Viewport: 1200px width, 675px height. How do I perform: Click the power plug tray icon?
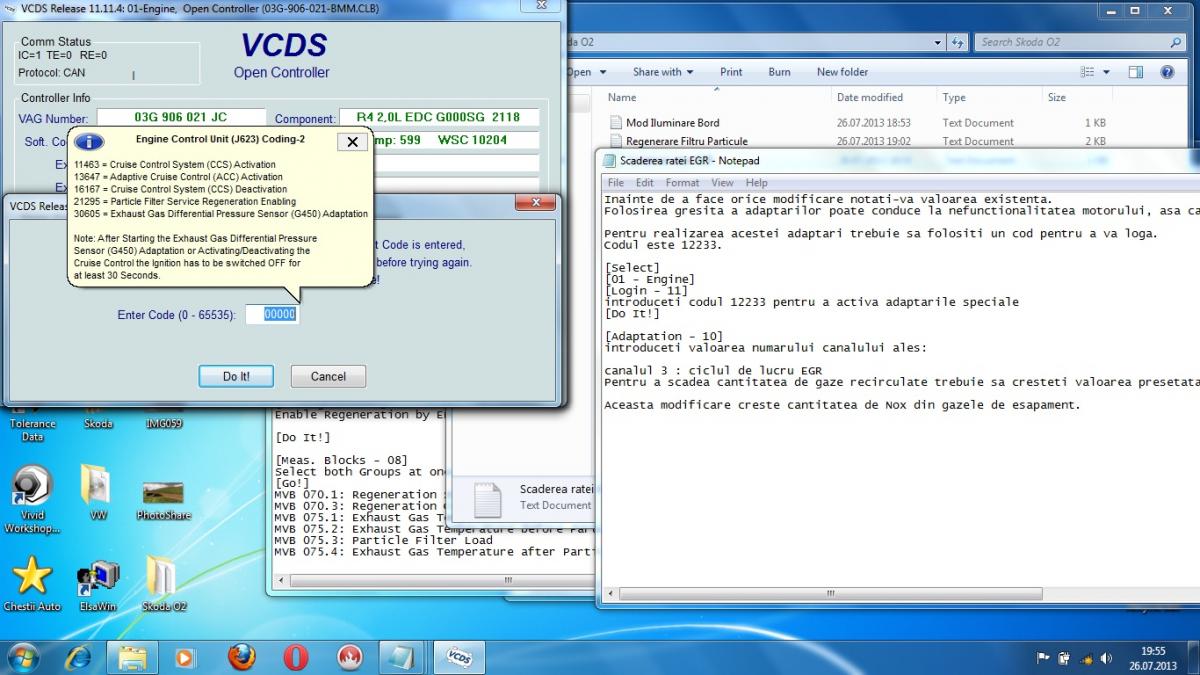pyautogui.click(x=1064, y=658)
